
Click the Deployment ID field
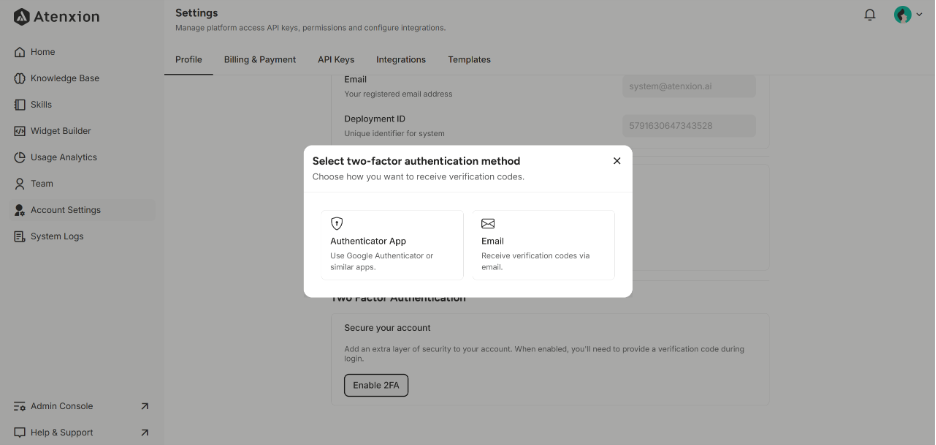tap(689, 126)
